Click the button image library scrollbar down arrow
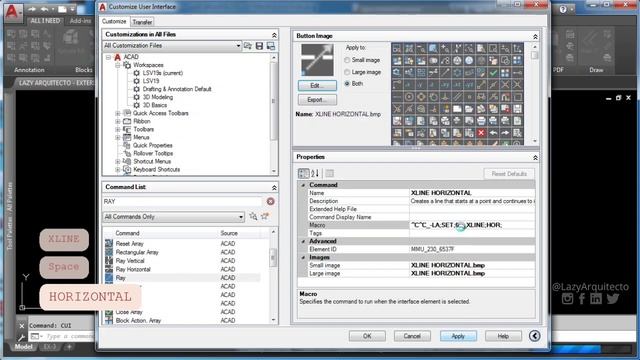 click(x=535, y=141)
